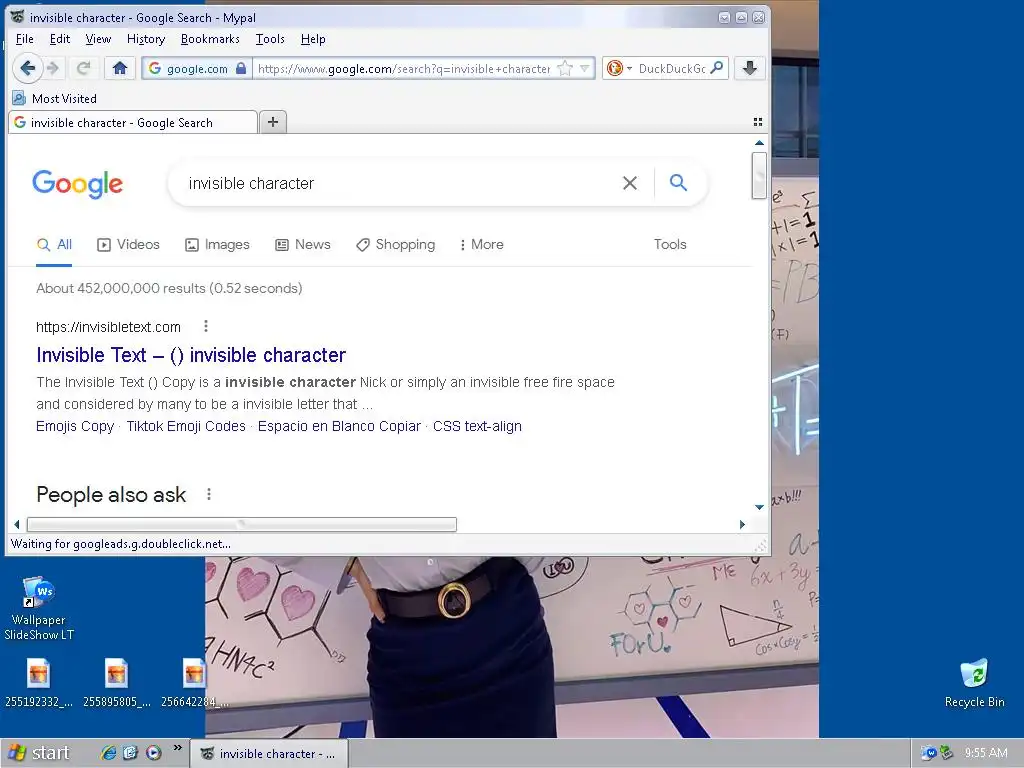Select the invisible character - Google Search tab
Viewport: 1024px width, 768px height.
133,123
